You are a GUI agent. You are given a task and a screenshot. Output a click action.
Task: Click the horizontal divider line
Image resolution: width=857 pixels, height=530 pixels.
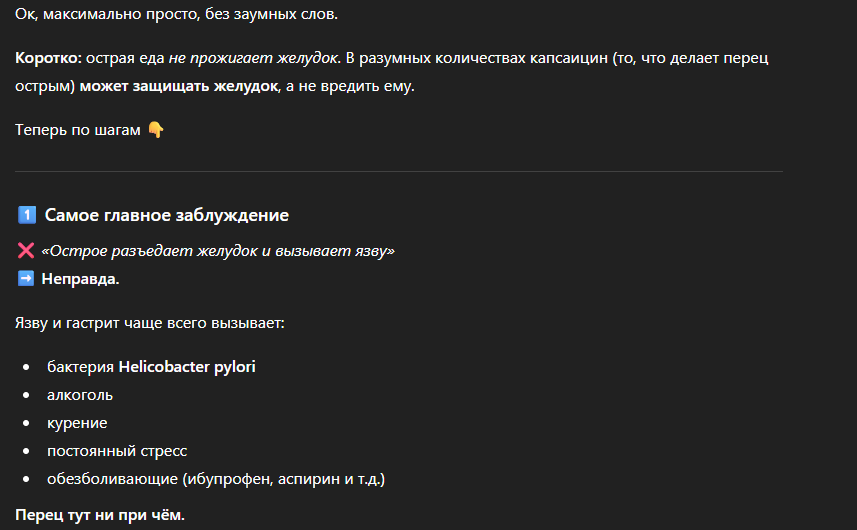tap(399, 172)
